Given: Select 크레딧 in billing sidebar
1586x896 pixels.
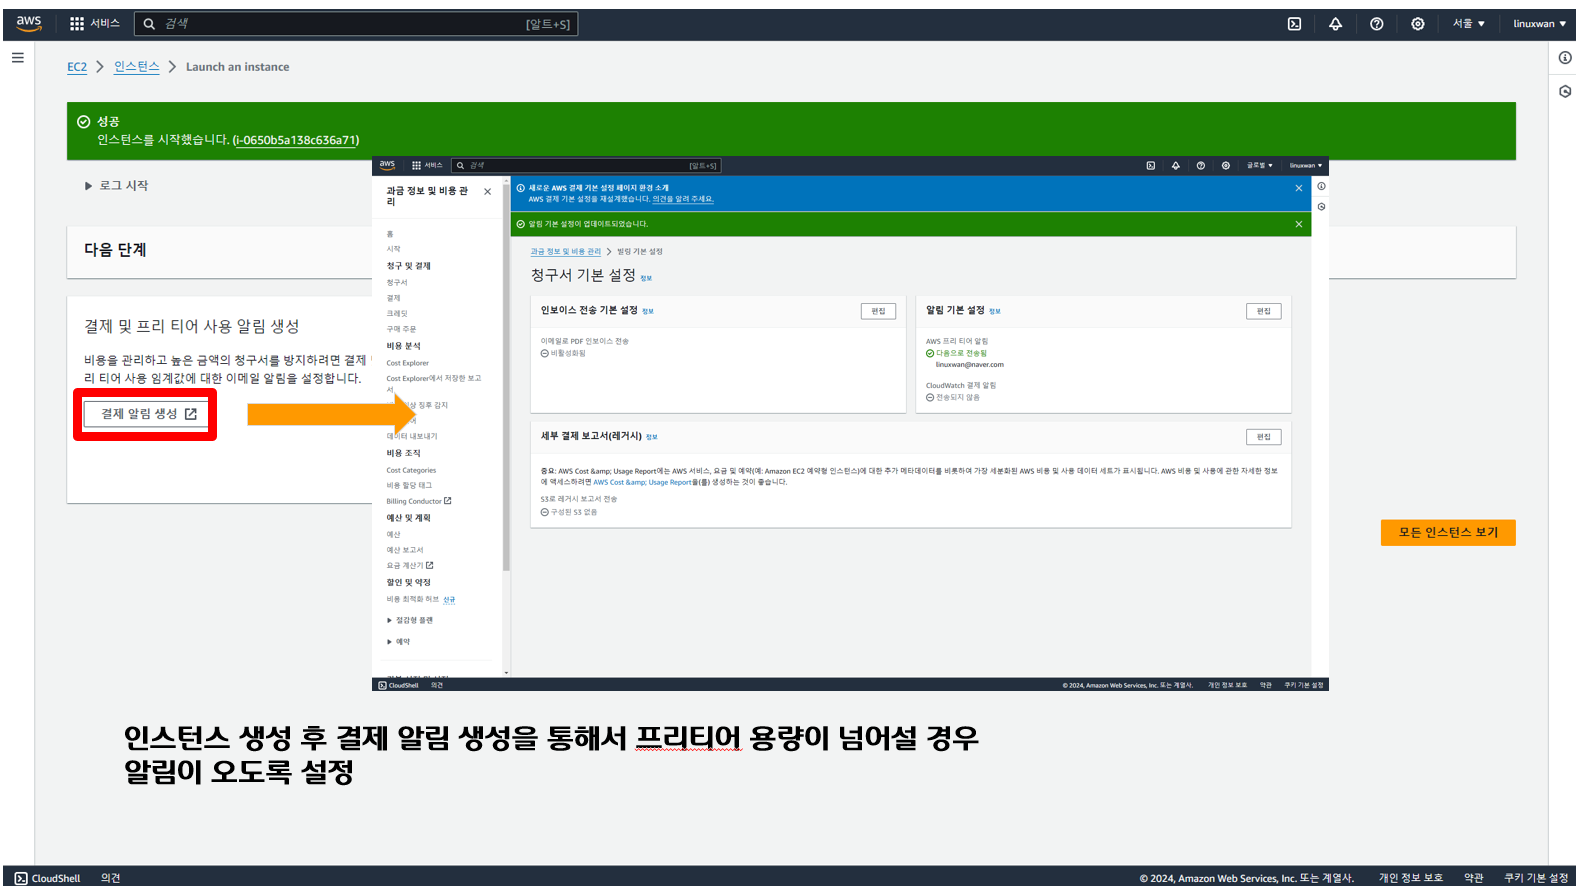Looking at the screenshot, I should [397, 314].
